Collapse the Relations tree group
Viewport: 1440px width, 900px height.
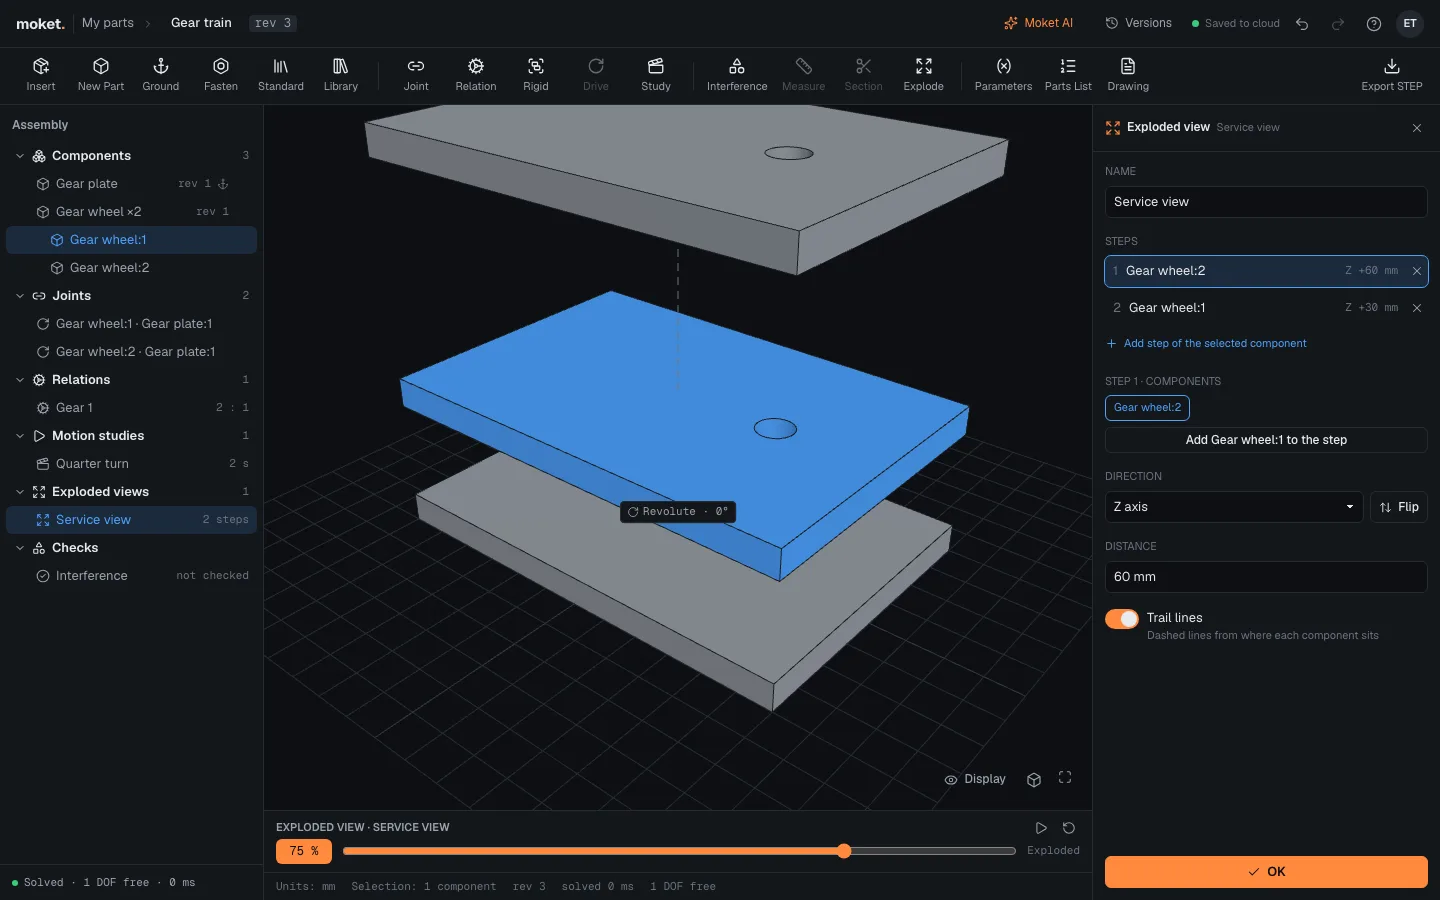coord(20,380)
